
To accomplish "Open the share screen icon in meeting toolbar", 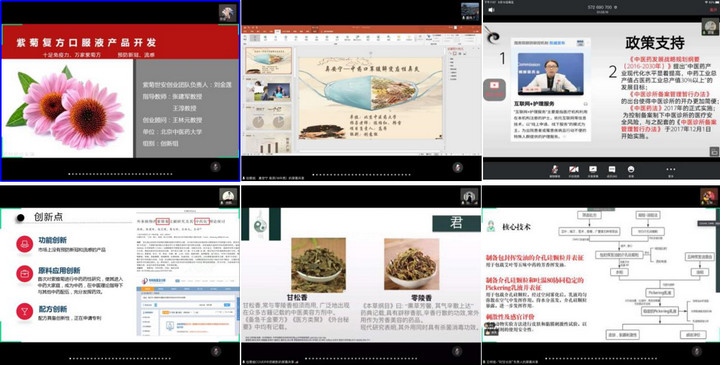I will tap(593, 170).
